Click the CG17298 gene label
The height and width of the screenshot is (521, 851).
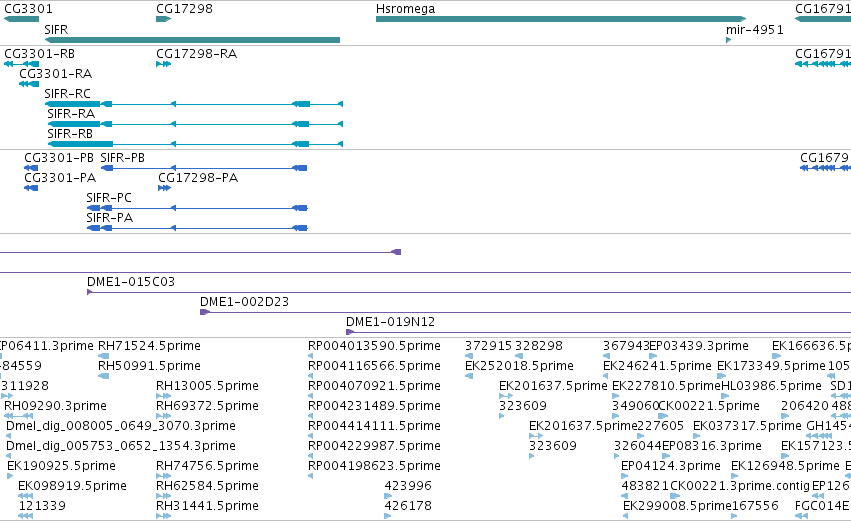coord(184,9)
